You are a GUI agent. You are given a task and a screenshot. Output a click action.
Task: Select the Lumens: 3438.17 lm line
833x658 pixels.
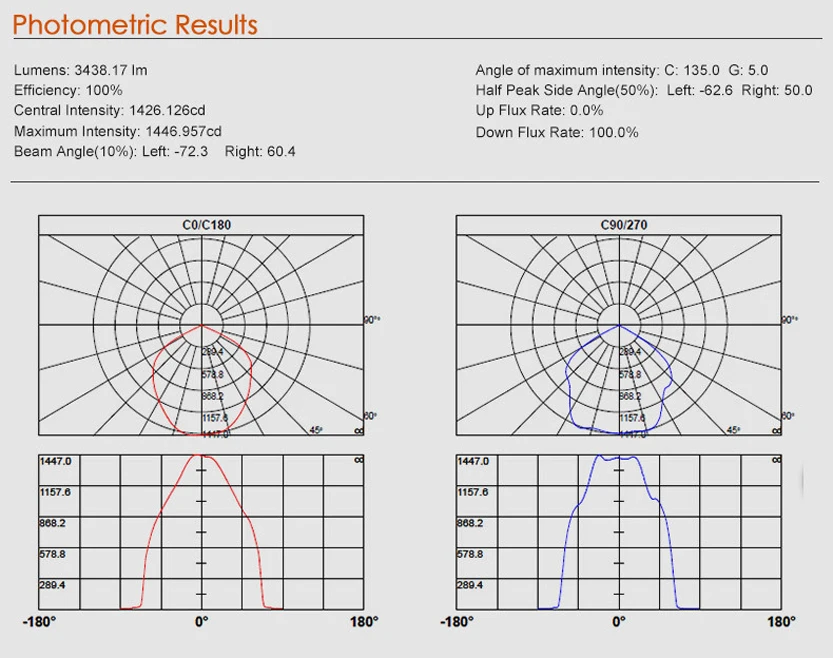[81, 70]
